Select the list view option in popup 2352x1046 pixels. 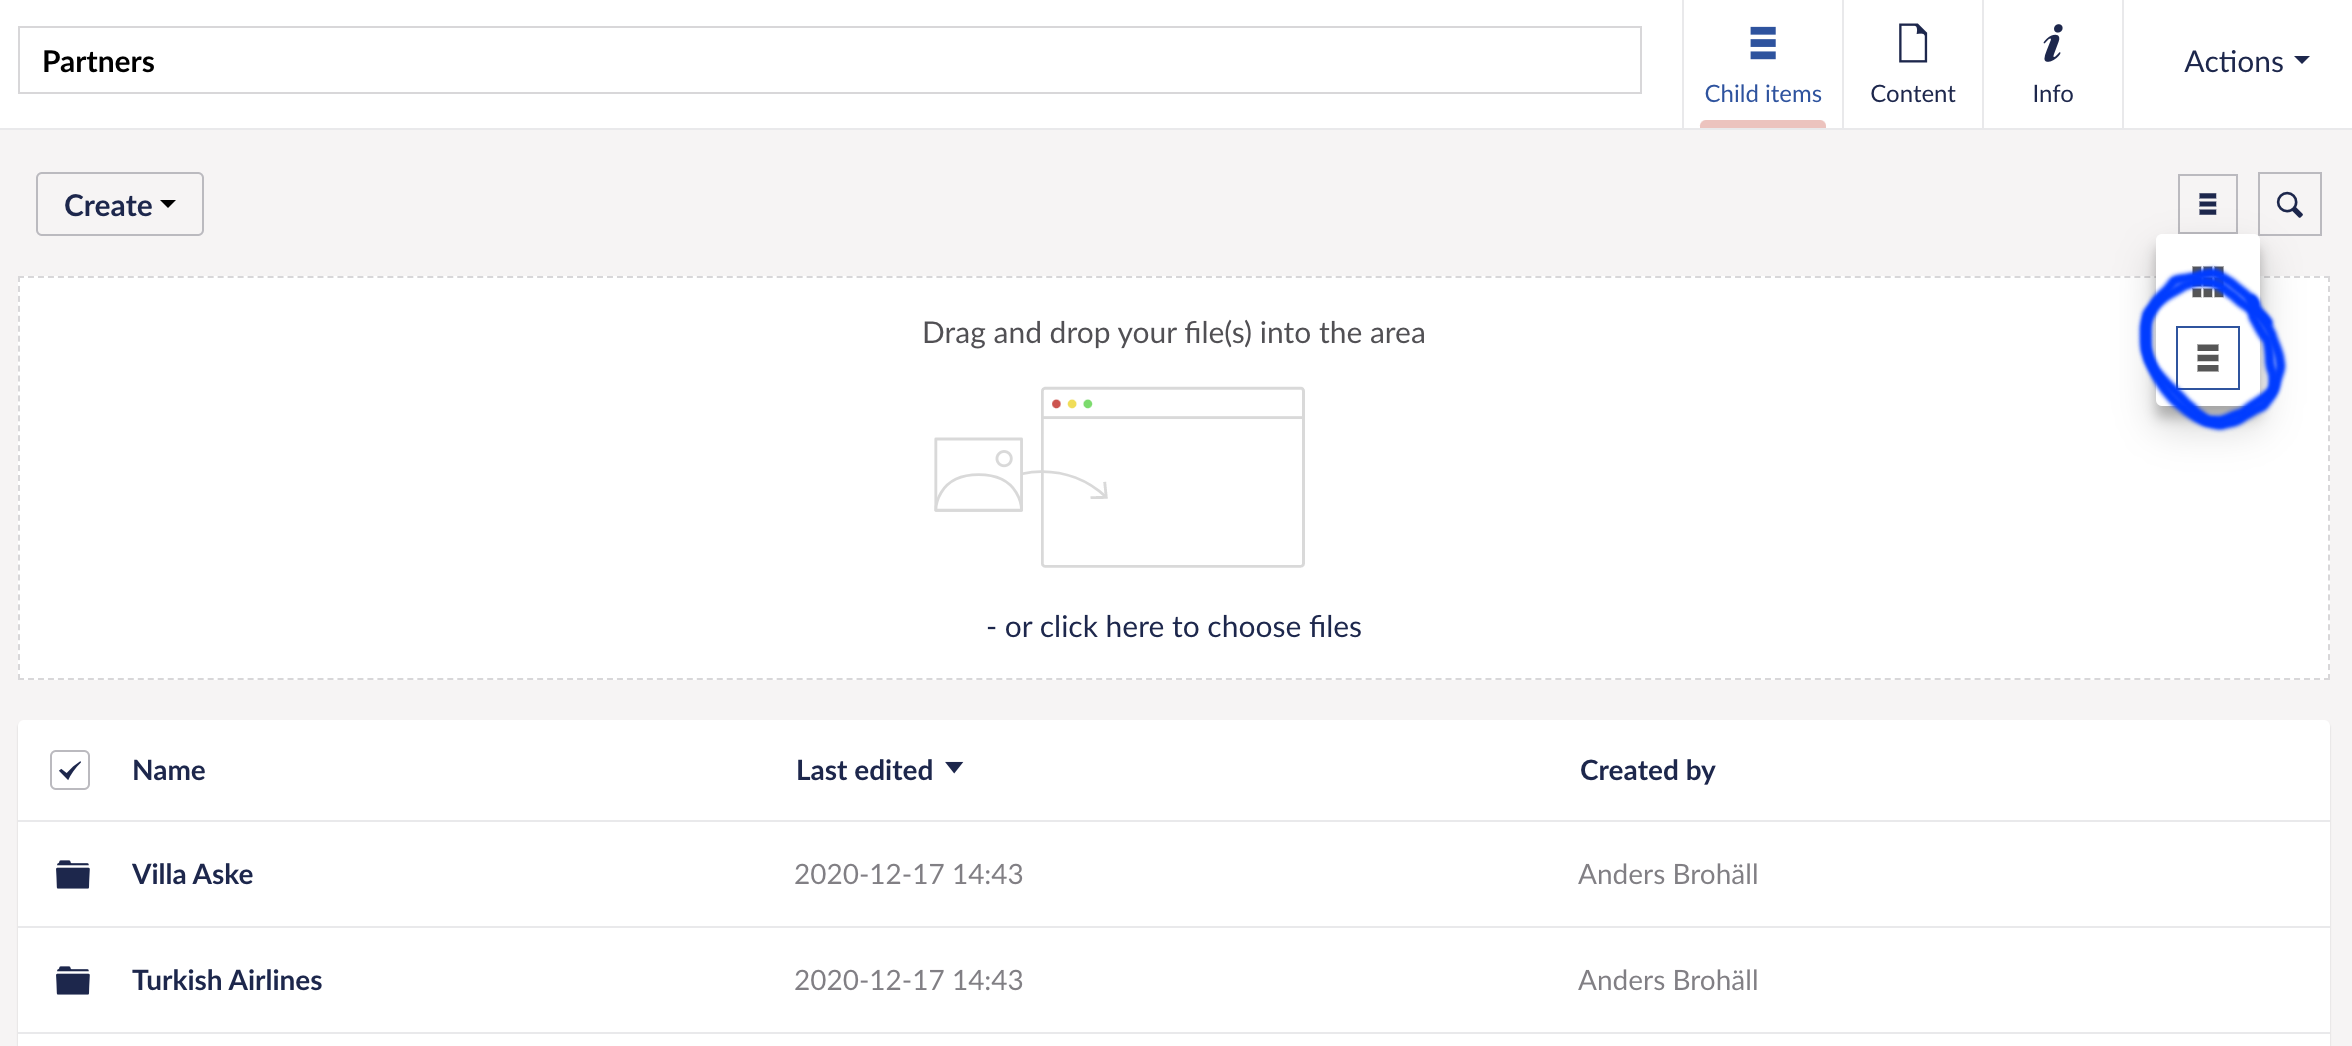coord(2208,357)
